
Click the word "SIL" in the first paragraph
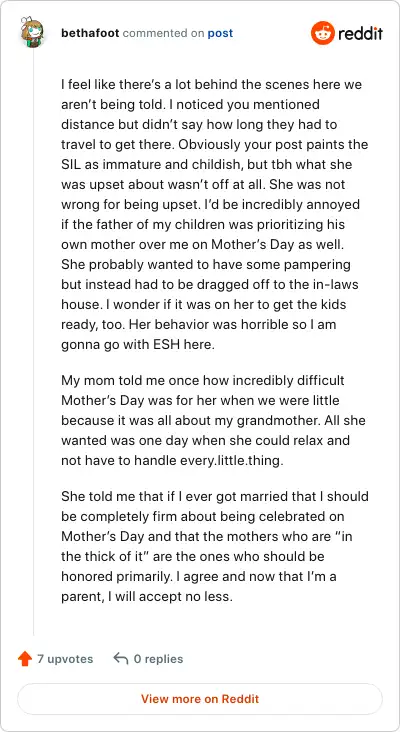pyautogui.click(x=70, y=165)
